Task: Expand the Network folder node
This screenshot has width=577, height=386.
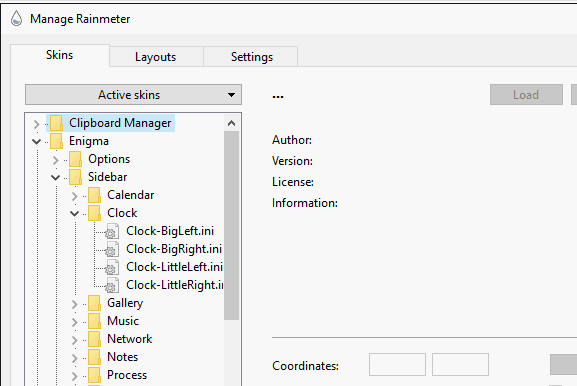Action: click(75, 340)
